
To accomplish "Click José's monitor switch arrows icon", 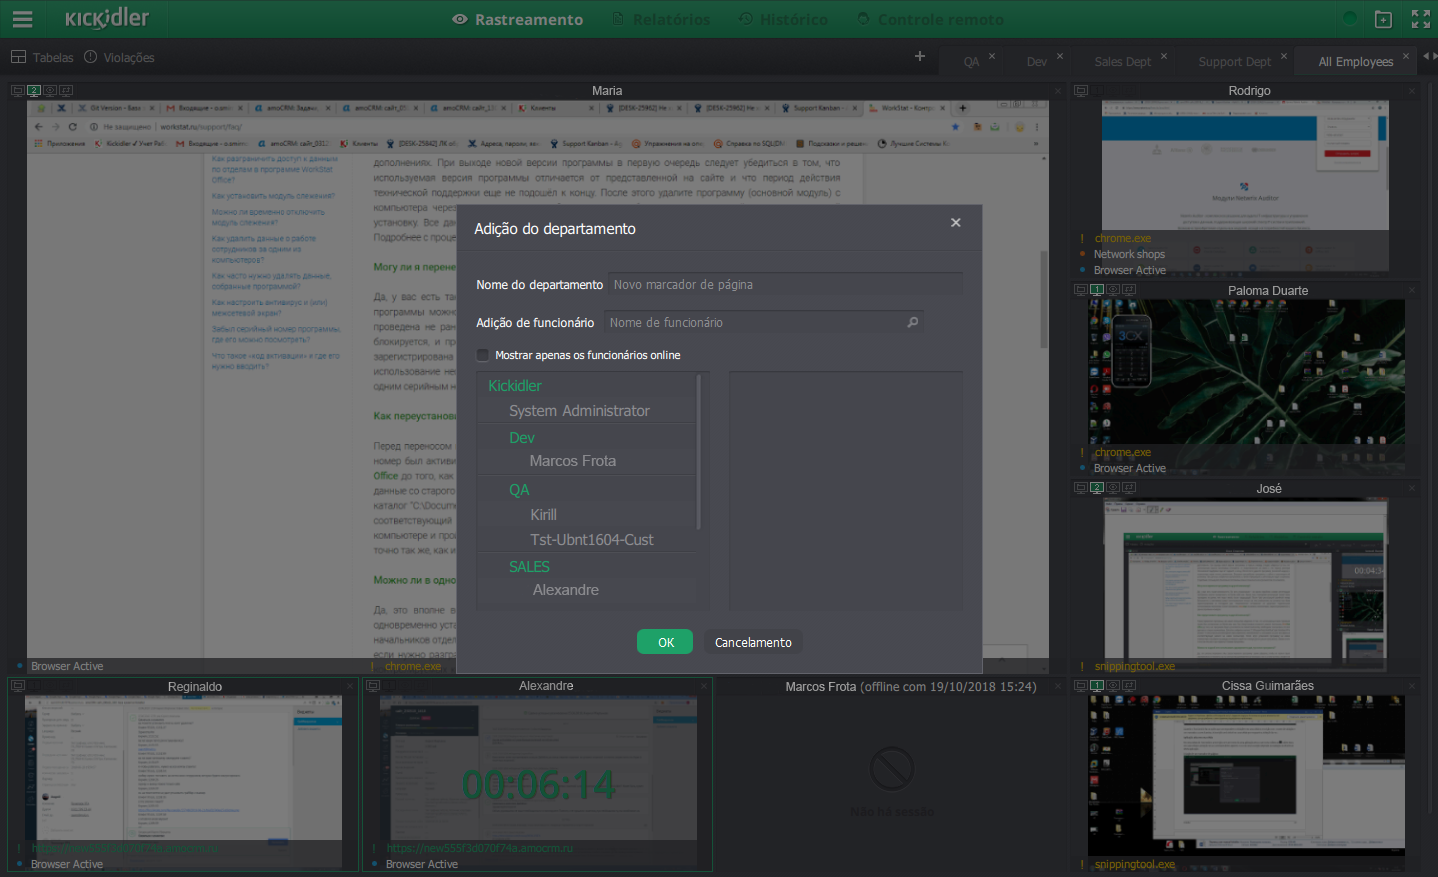I will [1128, 488].
